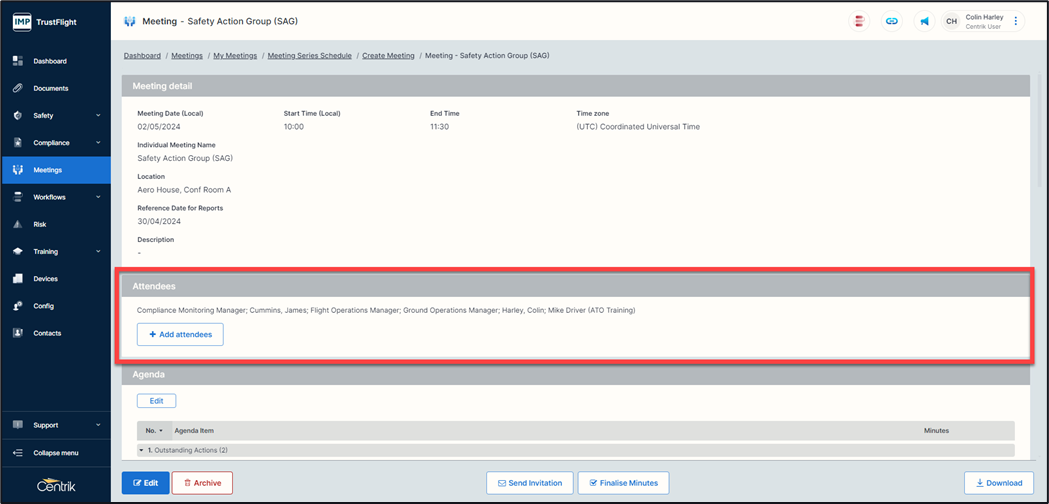
Task: Expand the Support menu in sidebar
Action: (x=98, y=425)
